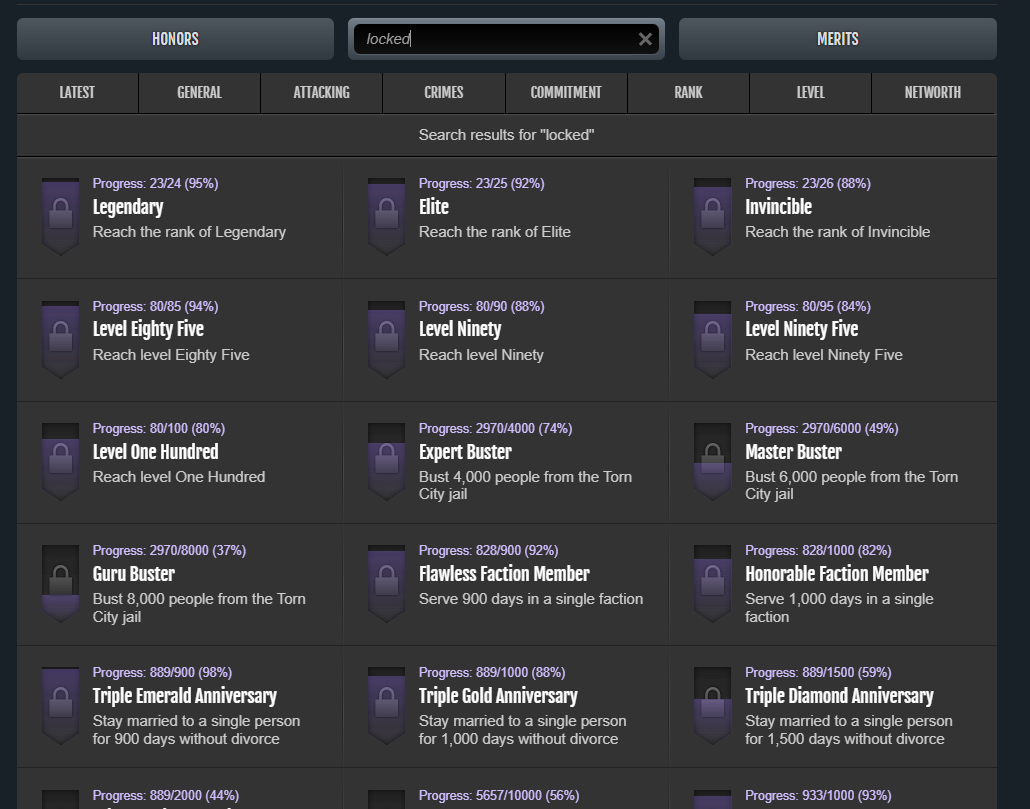Click 'Progress: 2970/4000 (74%)' text
Image resolution: width=1030 pixels, height=809 pixels.
click(495, 429)
